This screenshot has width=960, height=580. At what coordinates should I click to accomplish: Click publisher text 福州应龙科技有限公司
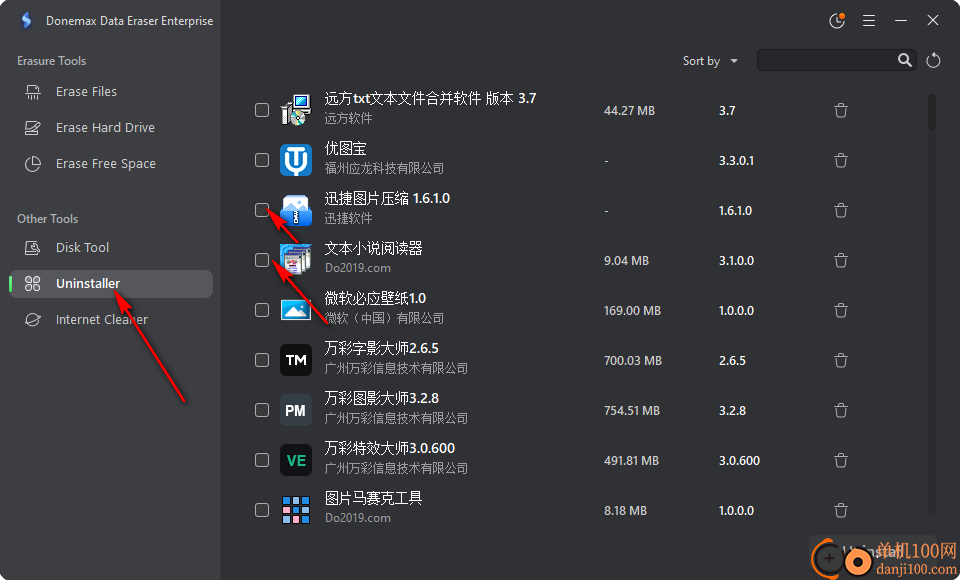point(384,168)
